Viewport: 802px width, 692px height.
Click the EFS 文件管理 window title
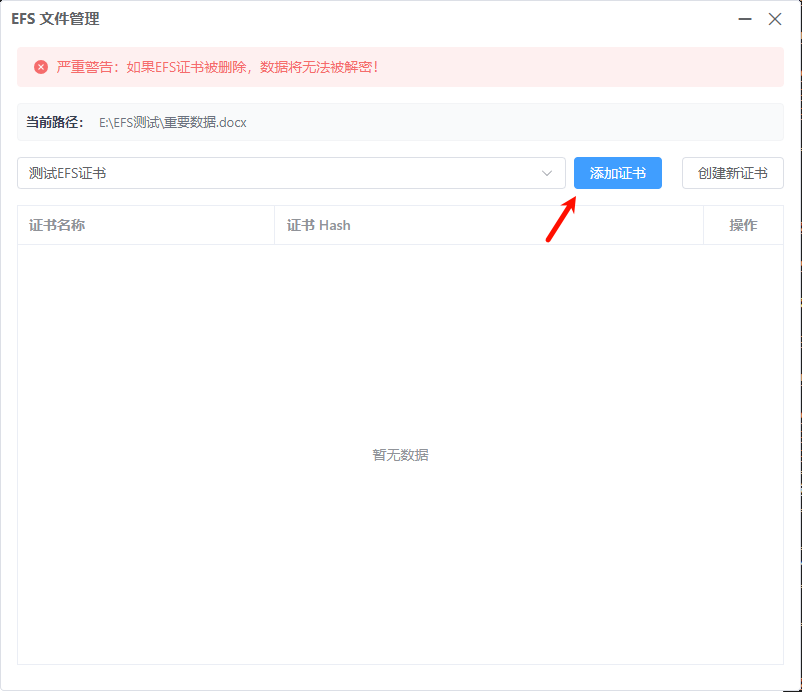(x=55, y=19)
